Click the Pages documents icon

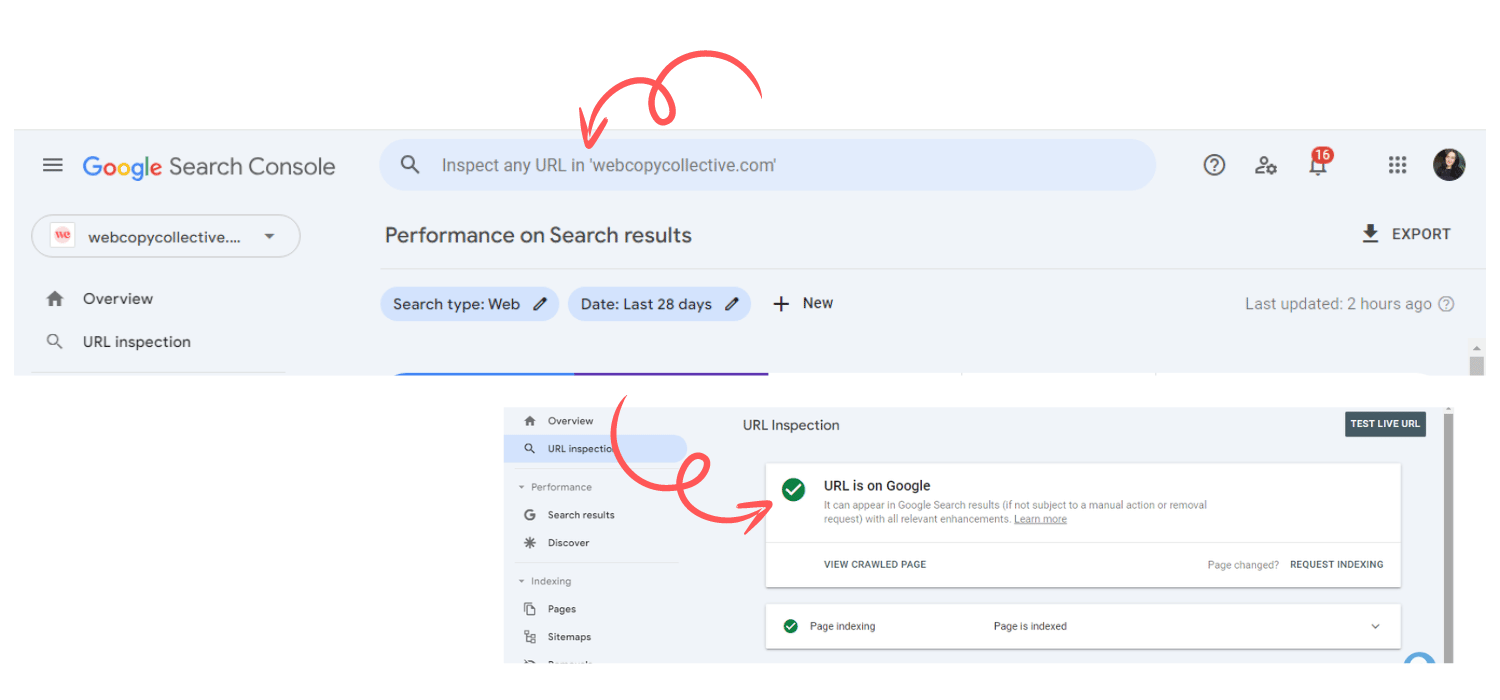[530, 609]
